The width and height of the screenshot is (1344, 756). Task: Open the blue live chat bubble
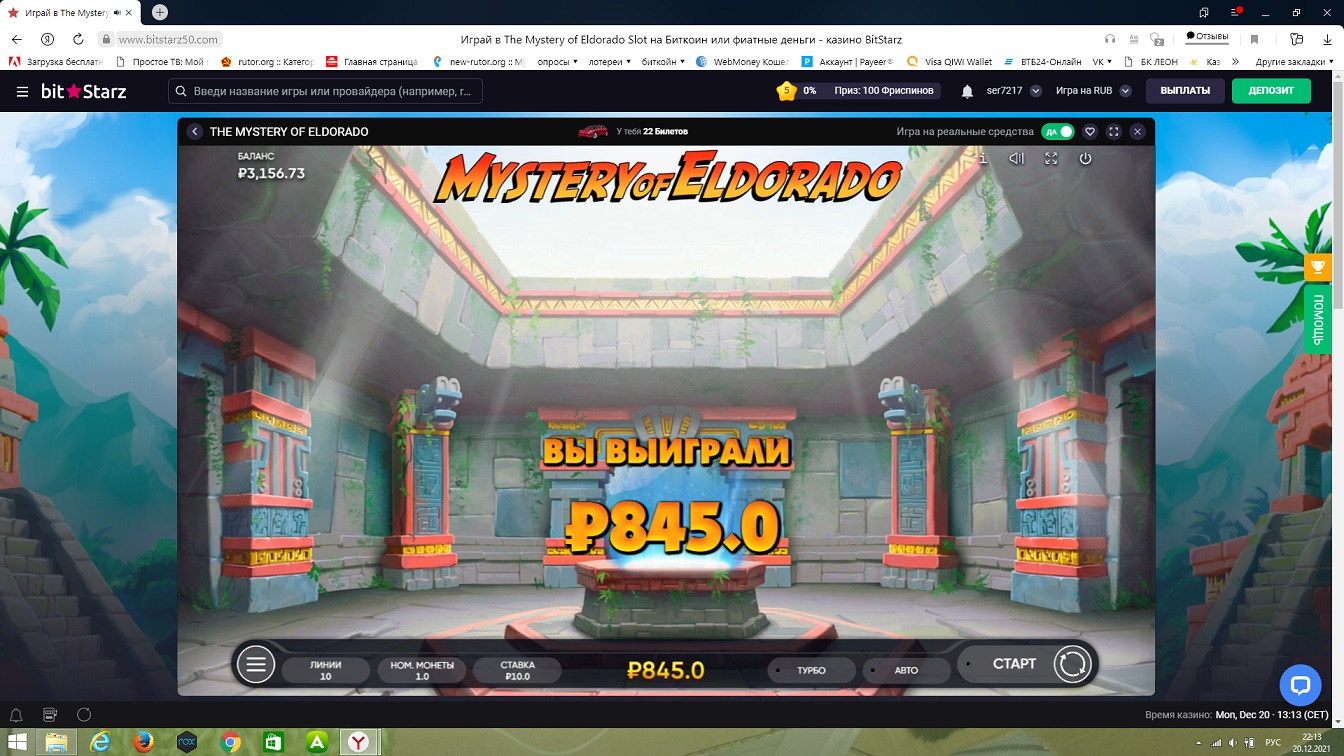pos(1300,685)
